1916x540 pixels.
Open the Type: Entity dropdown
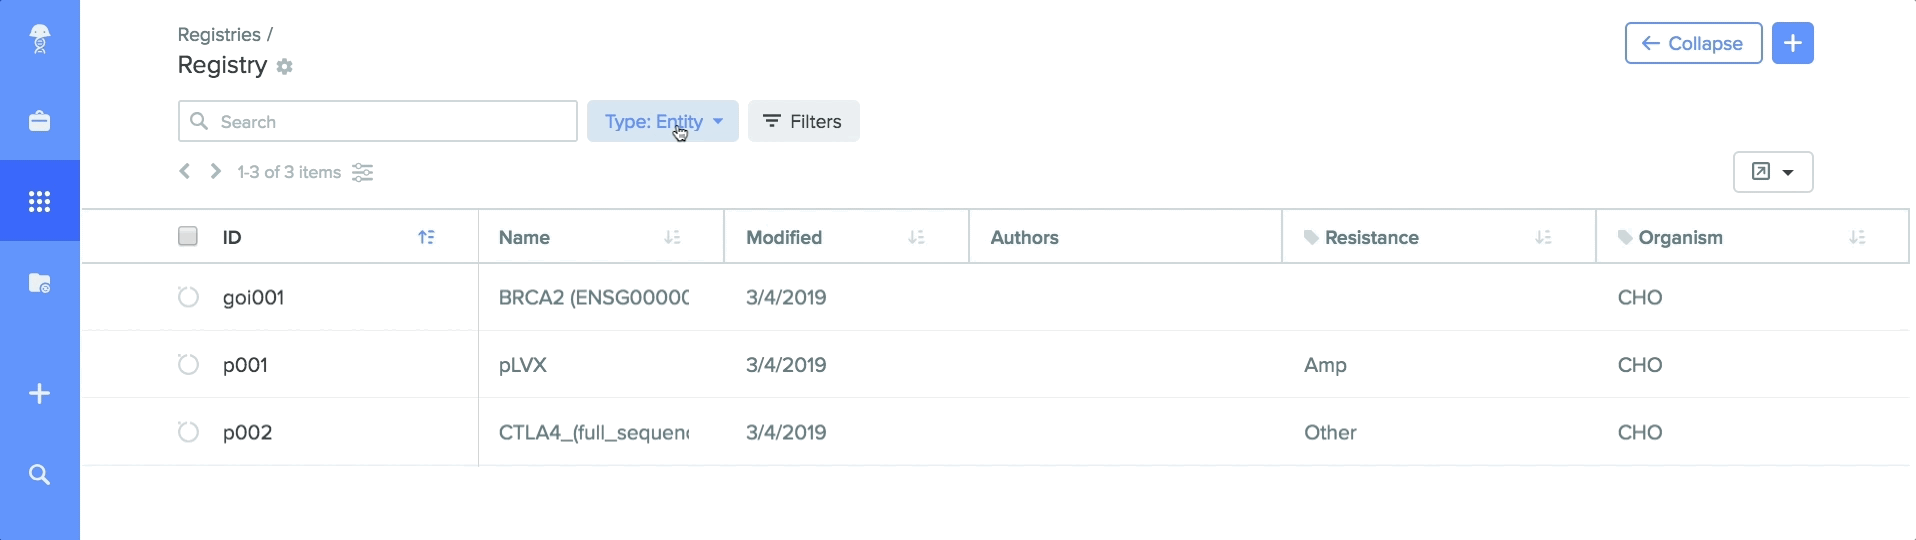click(663, 121)
